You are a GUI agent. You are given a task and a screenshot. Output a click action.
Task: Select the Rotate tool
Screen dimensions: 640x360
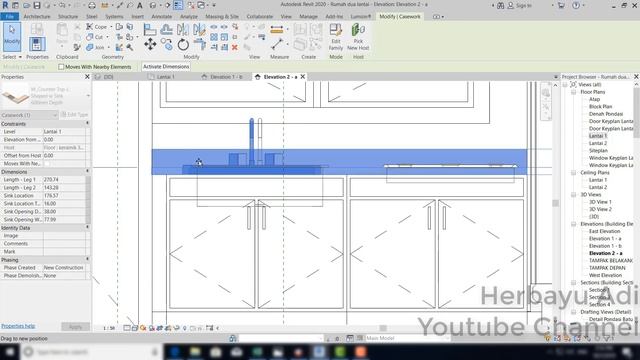pyautogui.click(x=182, y=44)
